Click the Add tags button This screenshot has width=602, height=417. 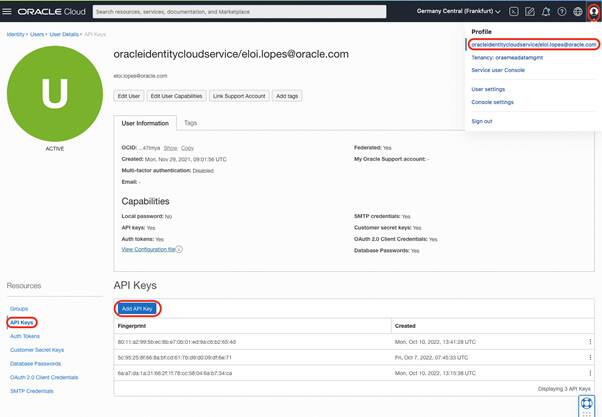click(287, 96)
